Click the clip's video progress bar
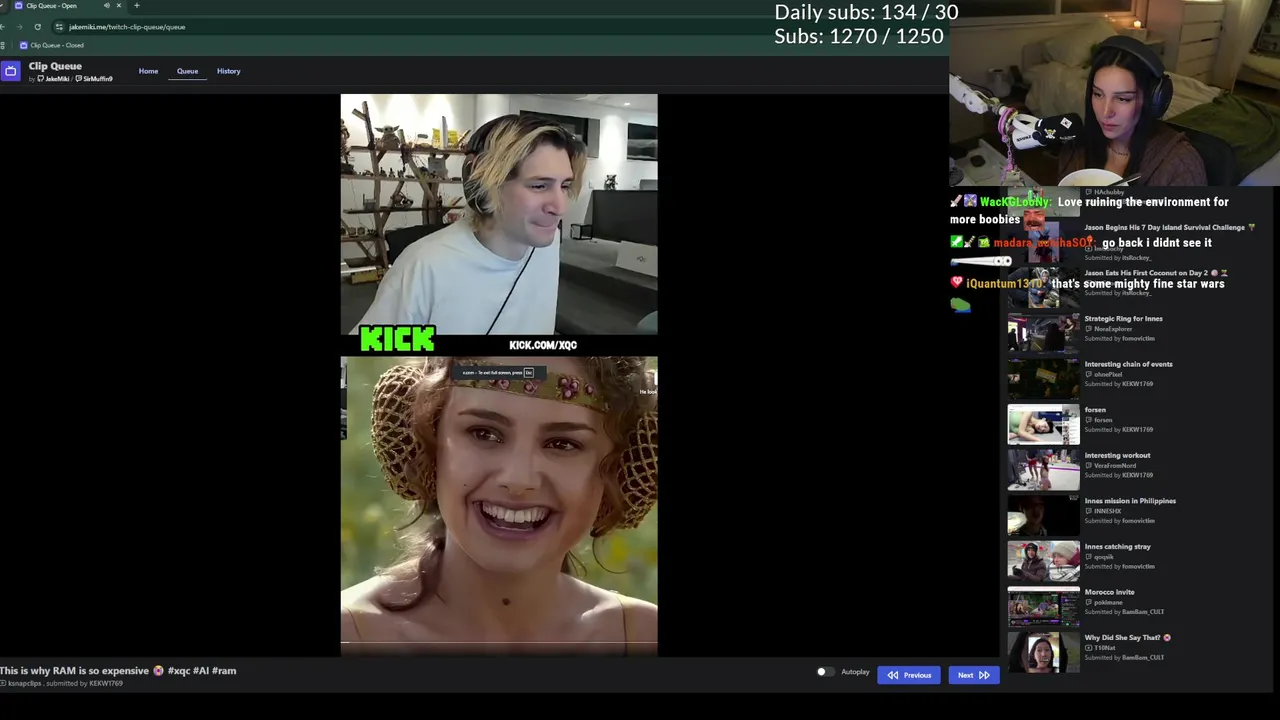Viewport: 1280px width, 720px height. pyautogui.click(x=499, y=643)
